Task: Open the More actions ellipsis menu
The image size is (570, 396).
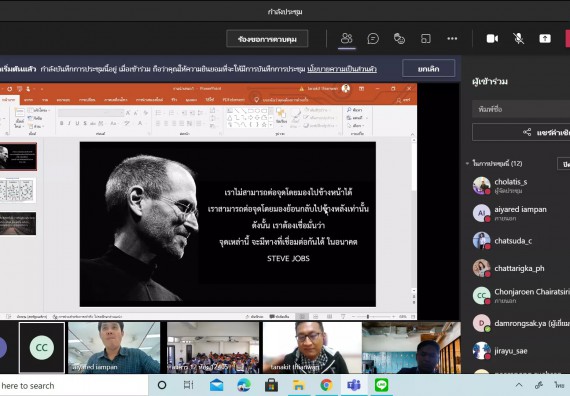Action: coord(452,38)
